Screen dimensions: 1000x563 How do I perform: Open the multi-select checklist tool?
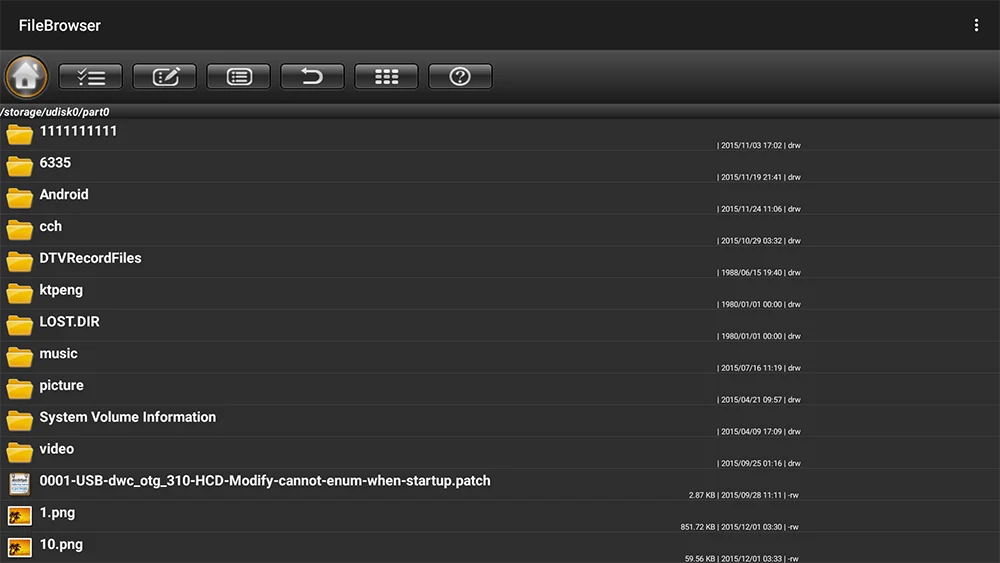pos(91,77)
